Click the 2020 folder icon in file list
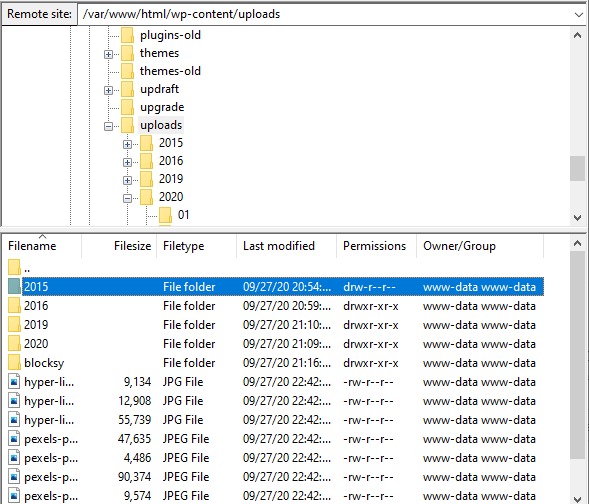 14,343
